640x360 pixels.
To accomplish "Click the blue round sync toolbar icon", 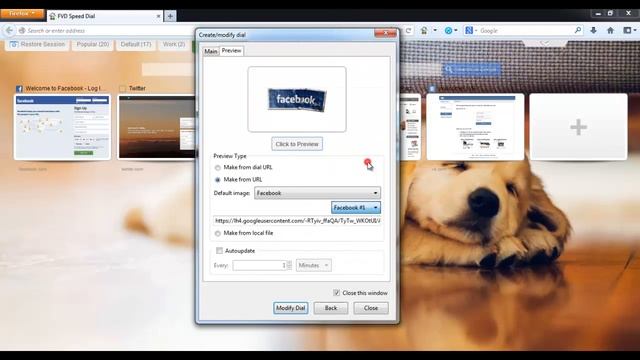I will tap(448, 31).
